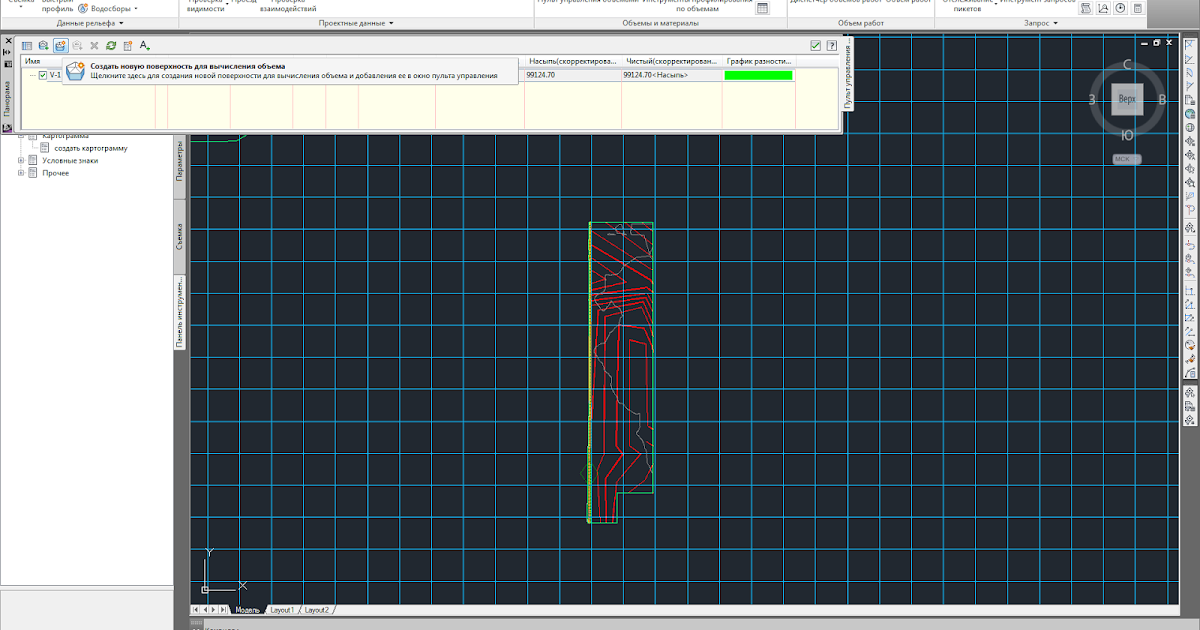This screenshot has height=630, width=1200.
Task: Switch to the Layout1 tab
Action: point(281,609)
